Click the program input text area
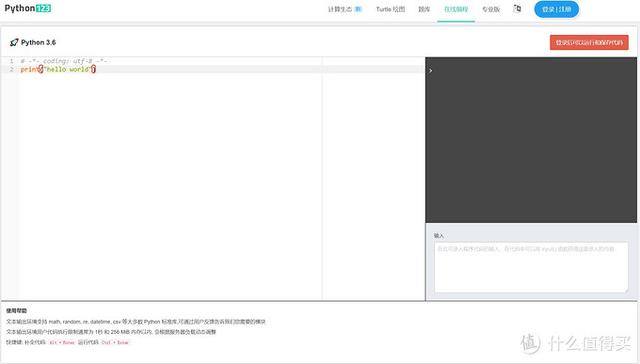This screenshot has width=640, height=364. (x=531, y=267)
